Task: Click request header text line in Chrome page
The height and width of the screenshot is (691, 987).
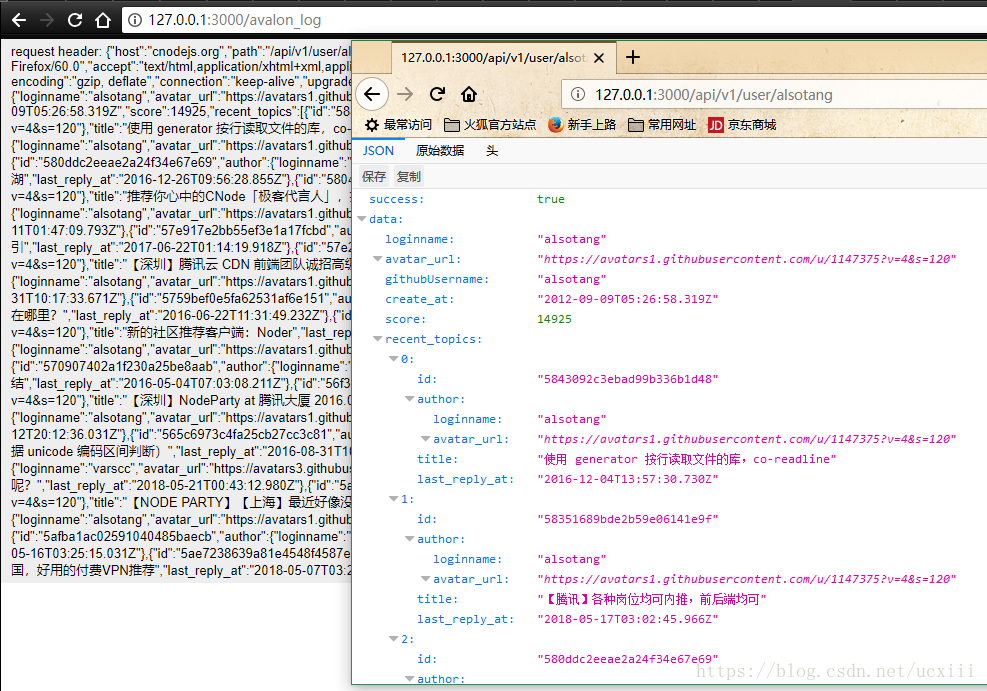Action: [x=181, y=52]
